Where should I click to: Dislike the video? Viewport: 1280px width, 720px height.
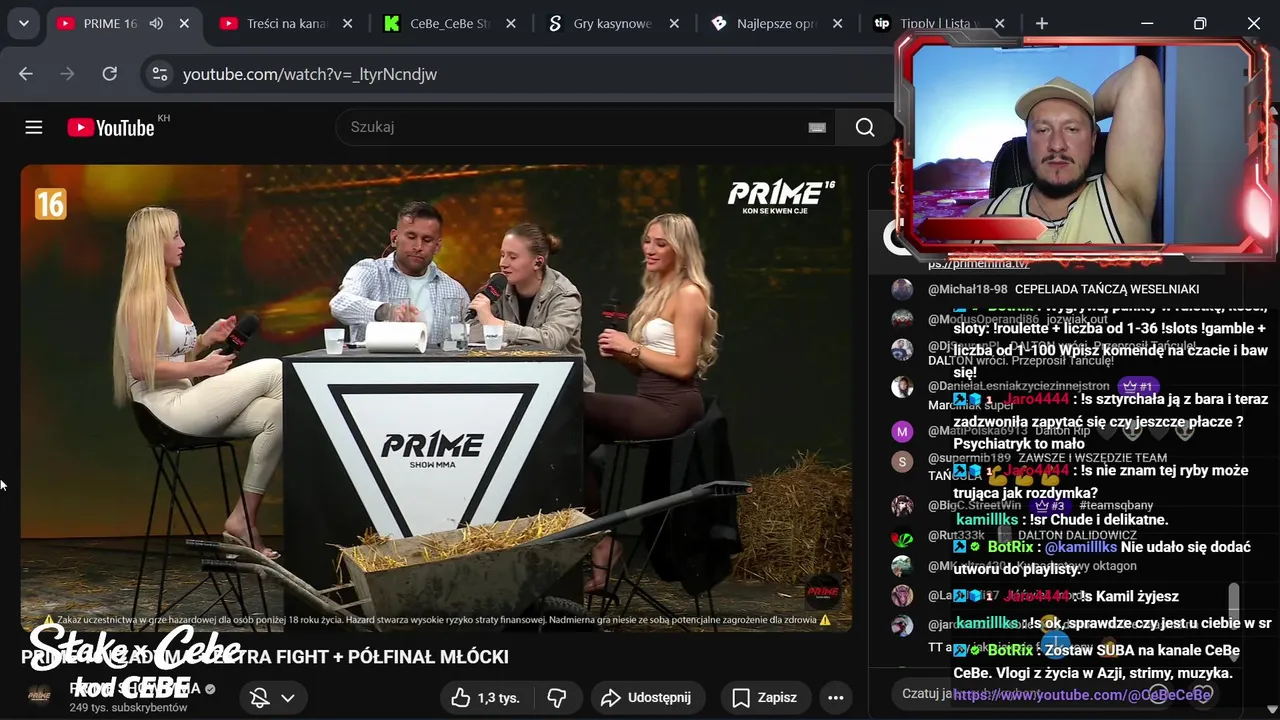(x=558, y=698)
